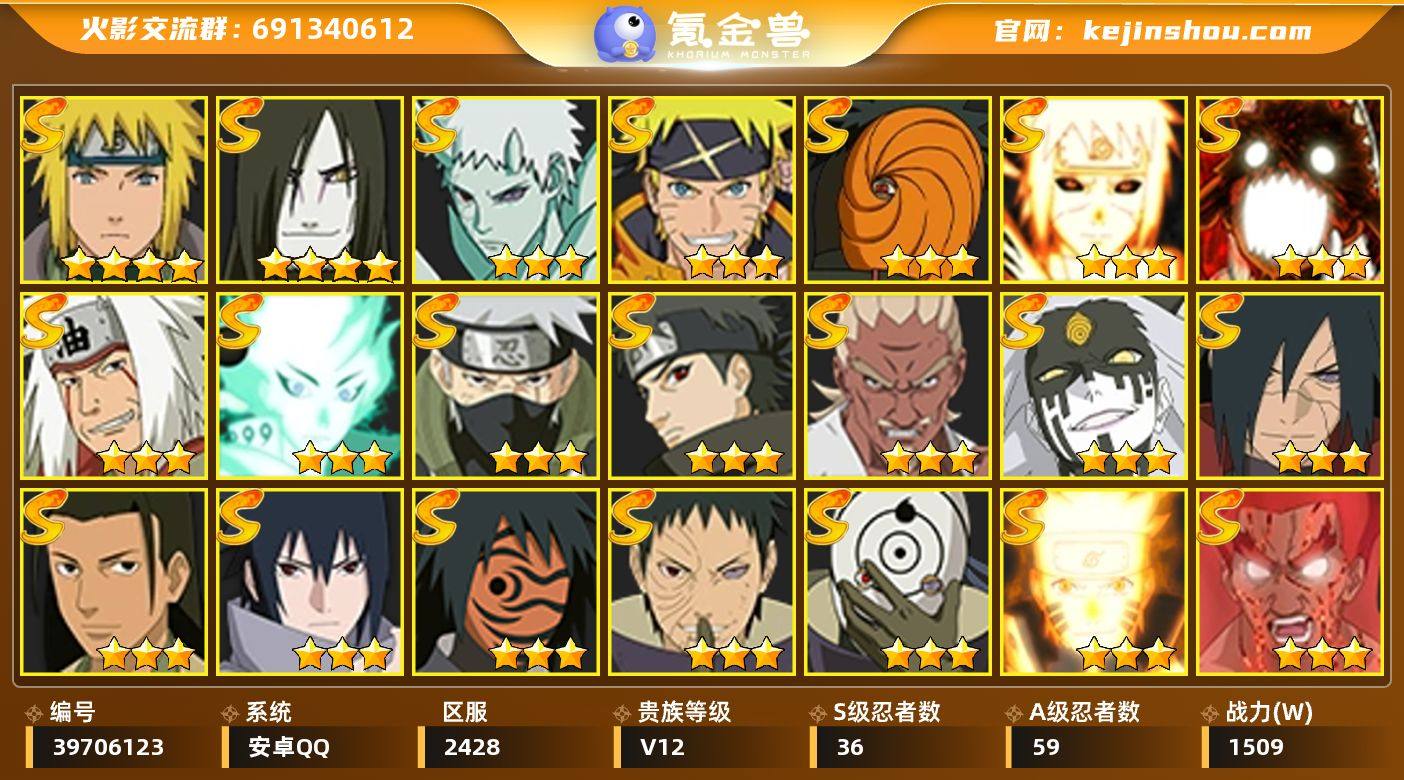Click the S-rank ninja count 36
Screen dimensions: 1404x780
coord(902,747)
